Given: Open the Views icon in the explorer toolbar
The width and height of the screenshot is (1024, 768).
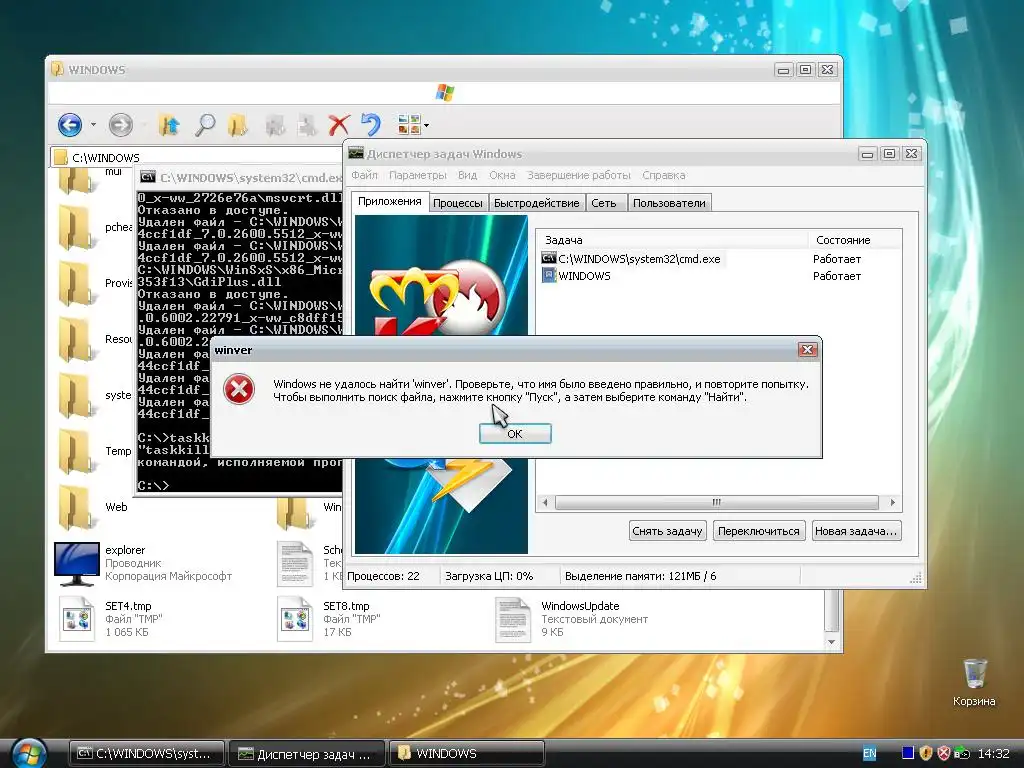Looking at the screenshot, I should 409,124.
